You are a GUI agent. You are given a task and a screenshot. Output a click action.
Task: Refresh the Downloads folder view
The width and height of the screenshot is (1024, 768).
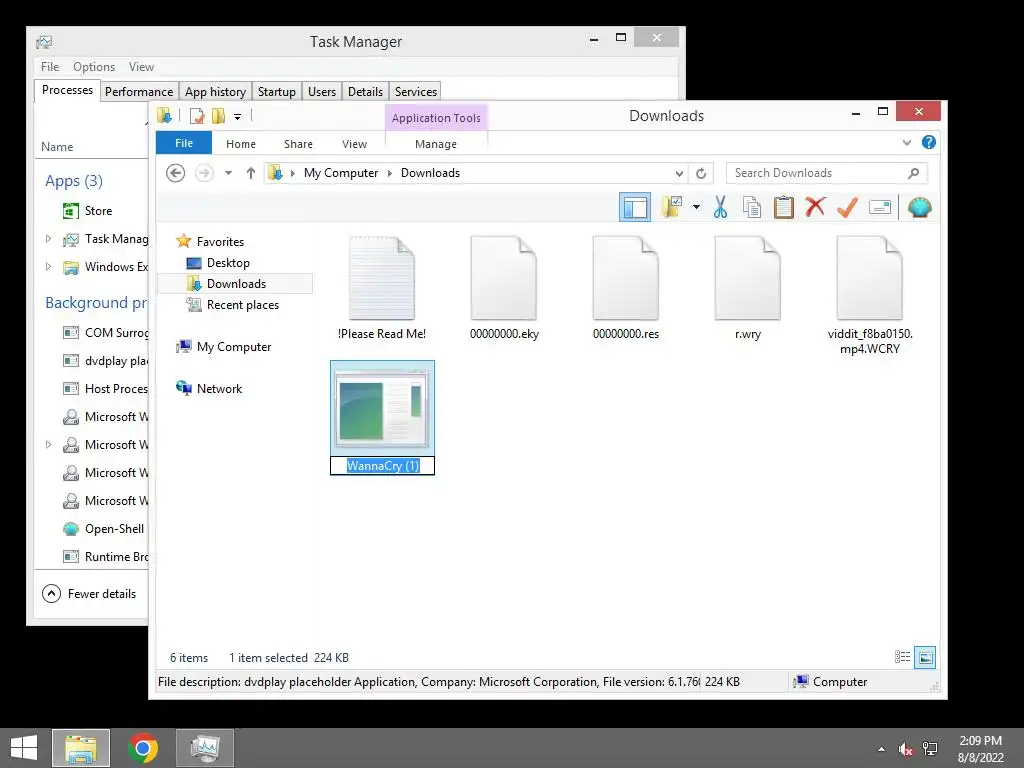pos(701,173)
